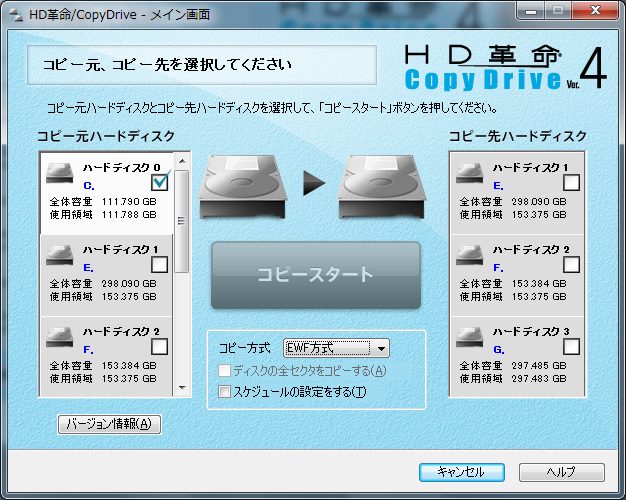Check source Hard Disk 1 (E.) checkbox
The width and height of the screenshot is (626, 500).
(160, 264)
